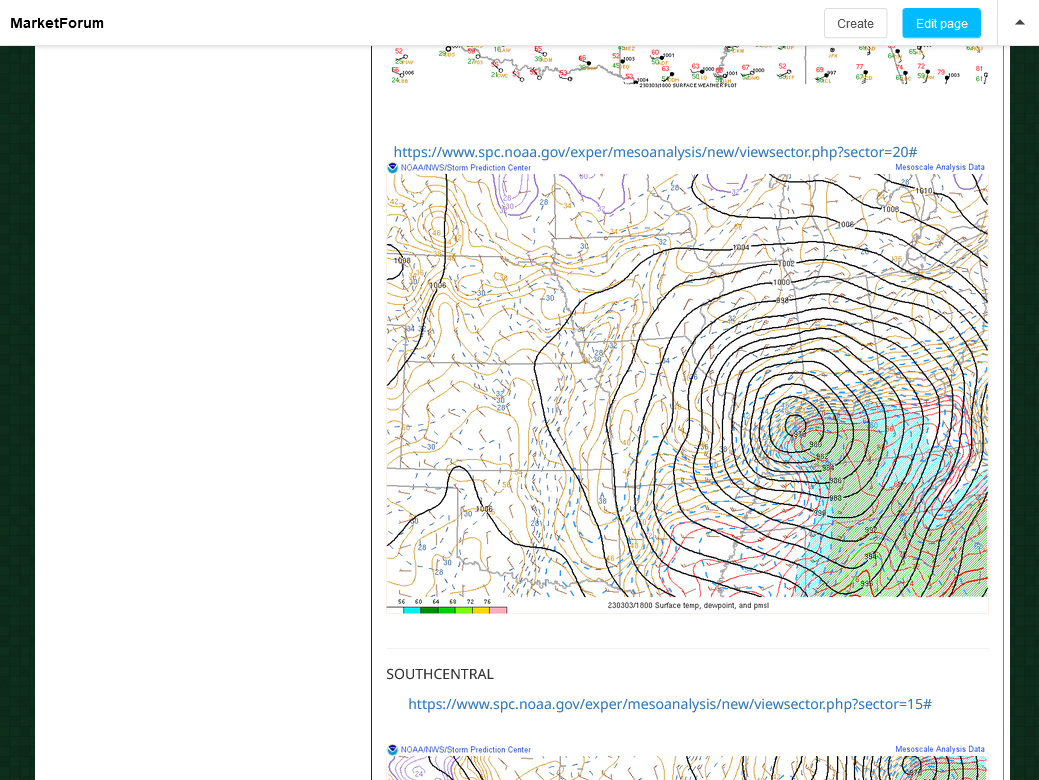Click the SOUTHCENTRAL heading text
This screenshot has height=780, width=1039.
(x=440, y=674)
